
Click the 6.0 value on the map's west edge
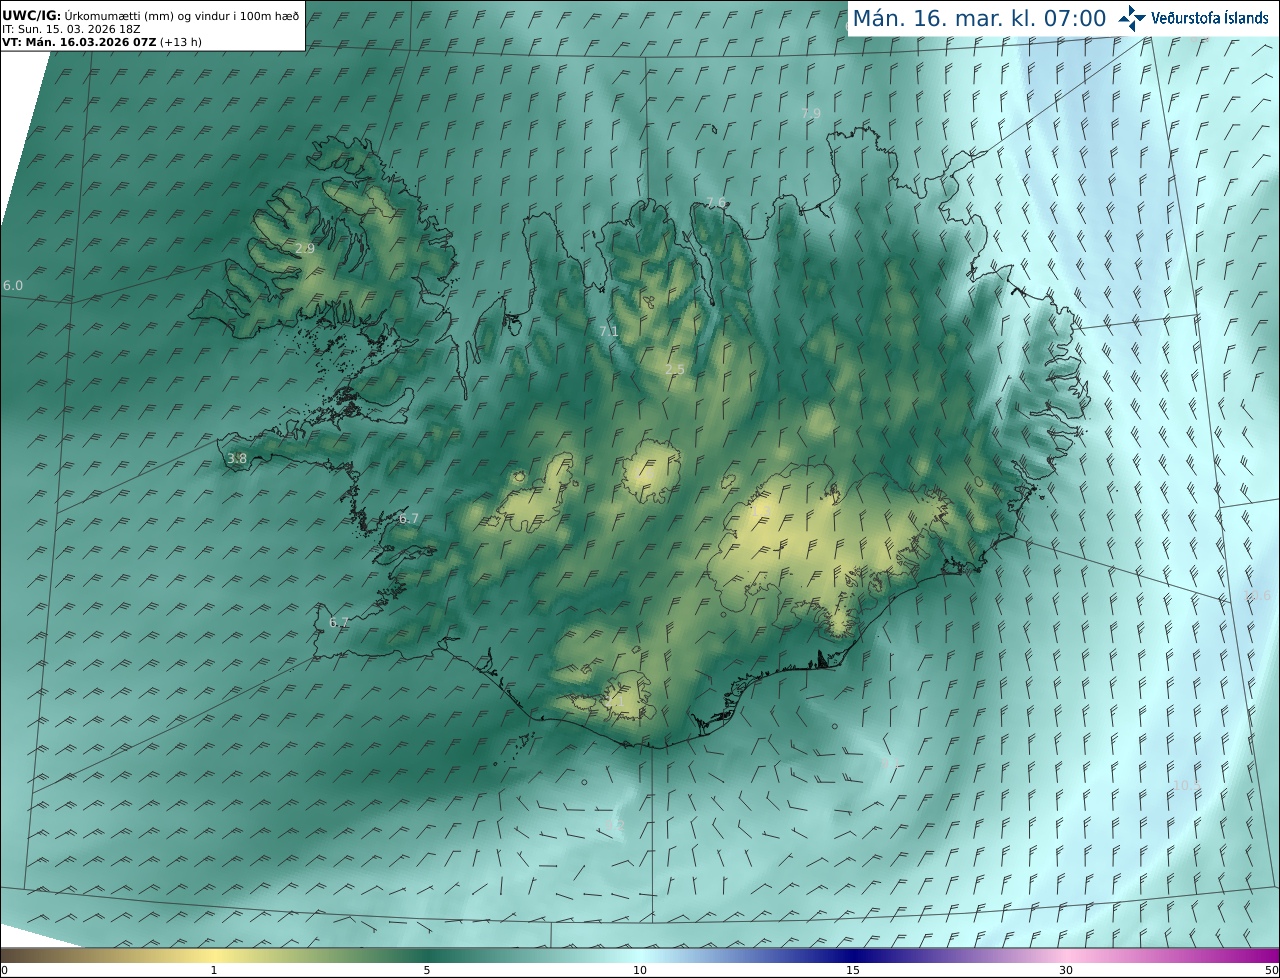point(13,285)
